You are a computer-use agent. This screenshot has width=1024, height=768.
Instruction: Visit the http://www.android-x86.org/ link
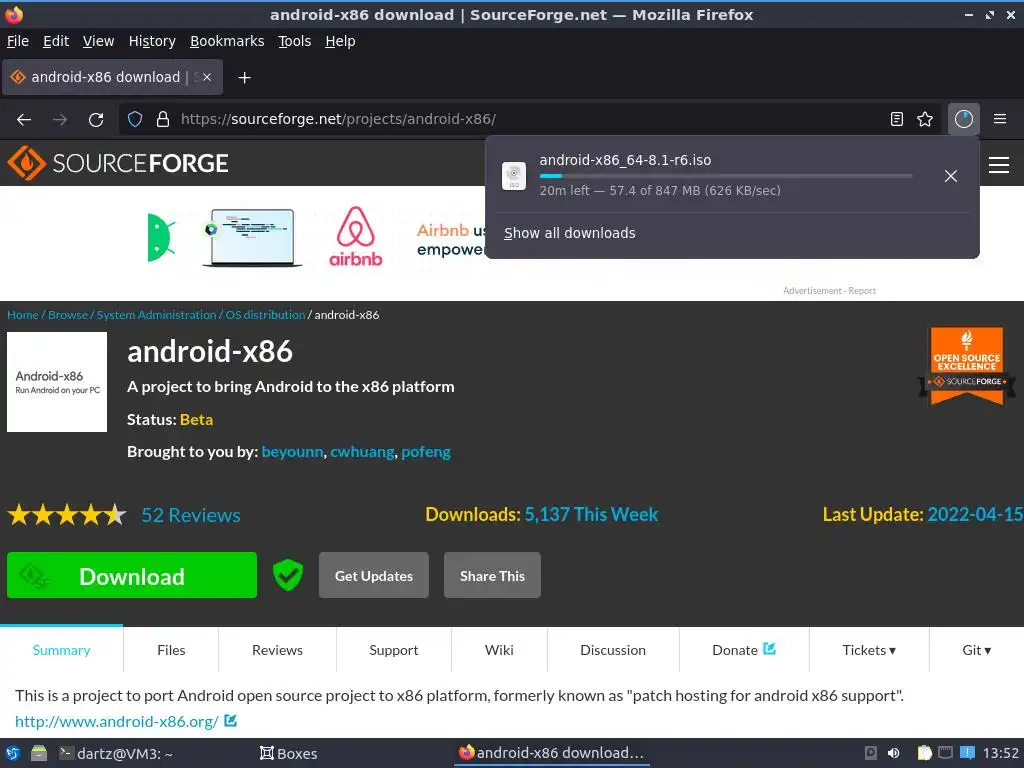pos(116,721)
